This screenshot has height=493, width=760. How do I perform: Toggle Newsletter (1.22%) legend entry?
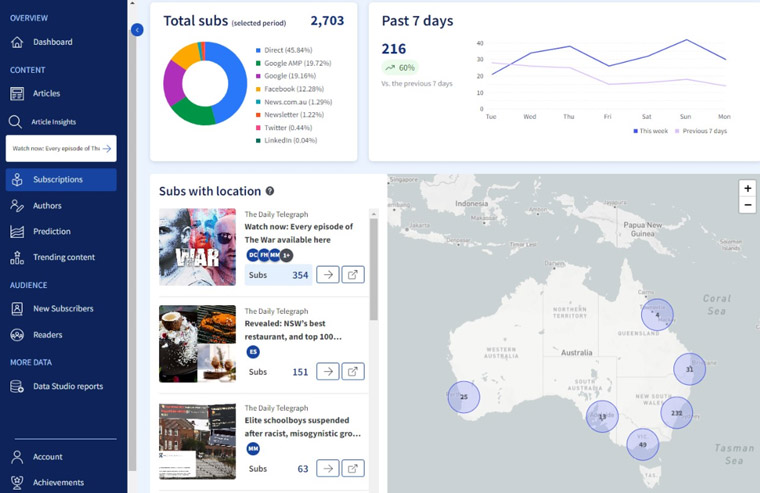click(290, 115)
